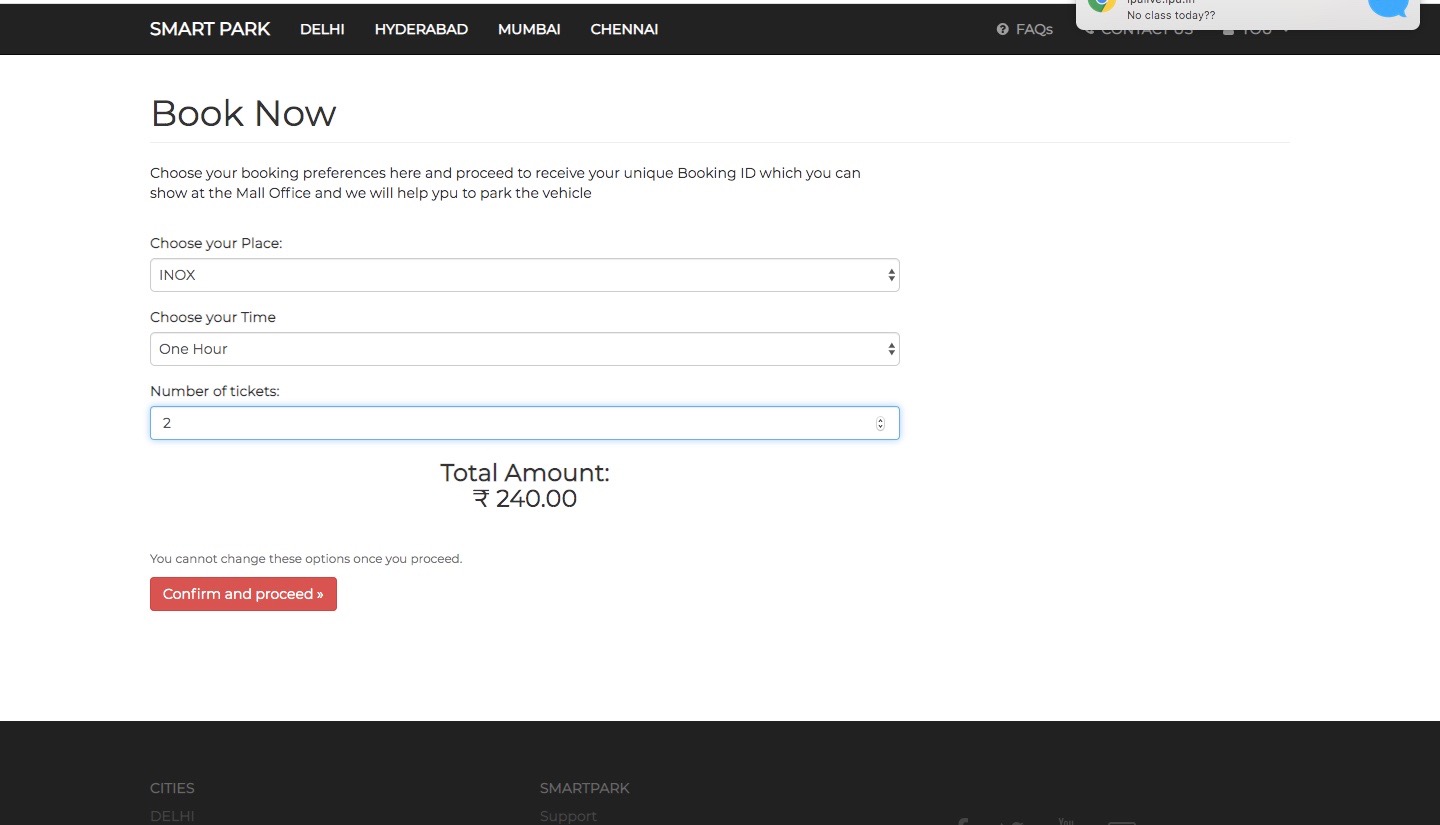Click the FAQs question mark icon
Image resolution: width=1440 pixels, height=825 pixels.
tap(1003, 29)
